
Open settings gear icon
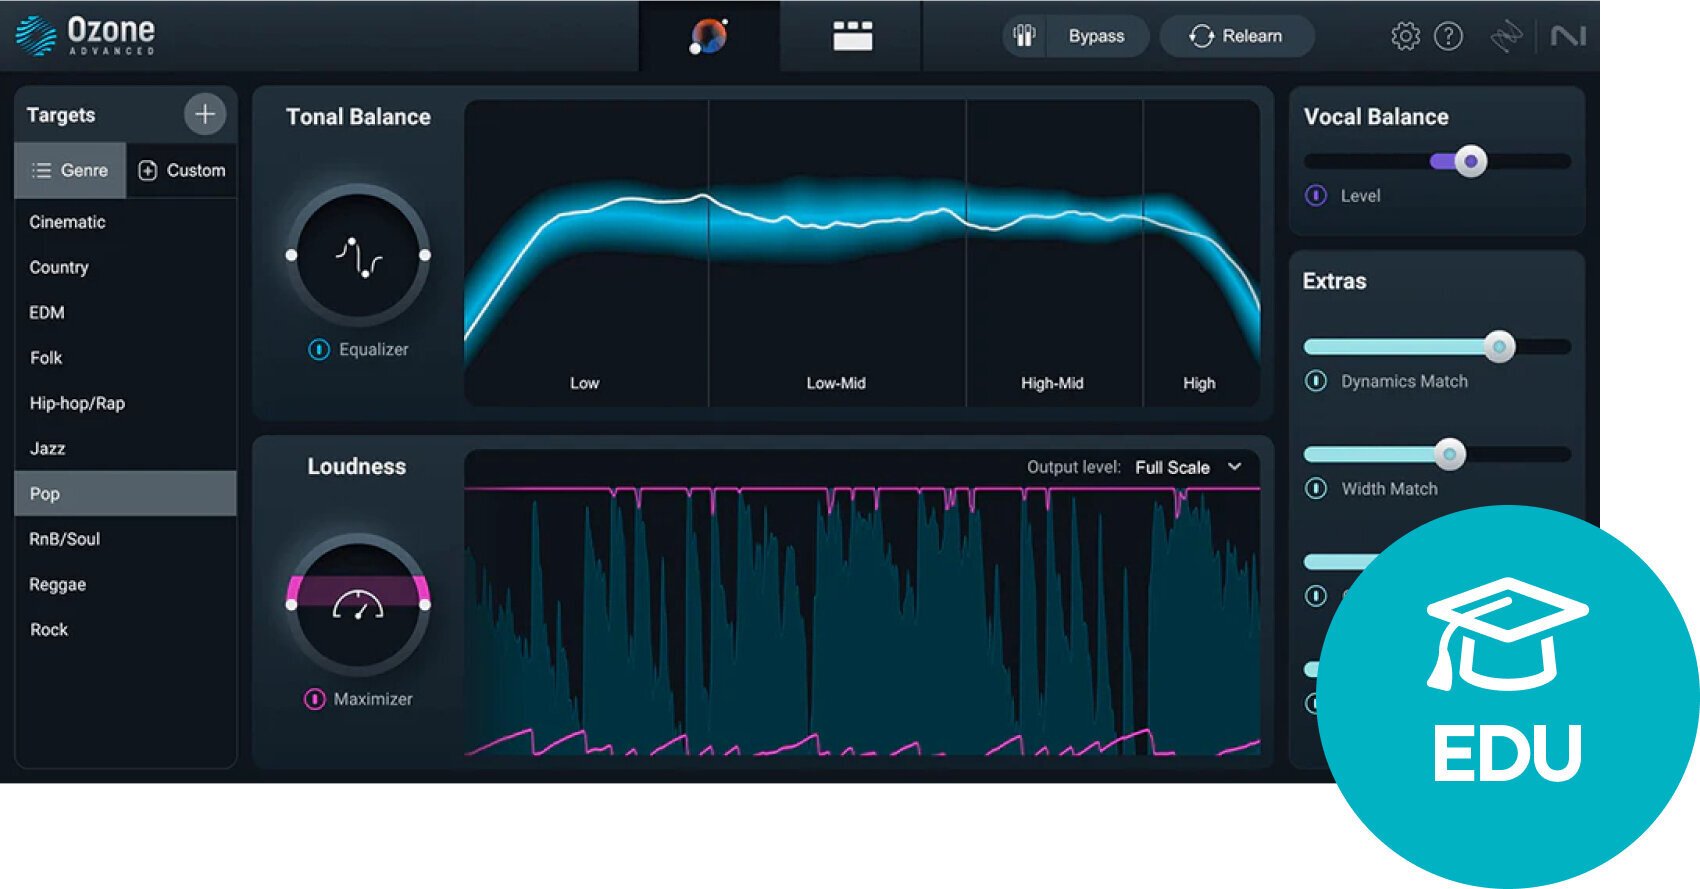(x=1405, y=36)
